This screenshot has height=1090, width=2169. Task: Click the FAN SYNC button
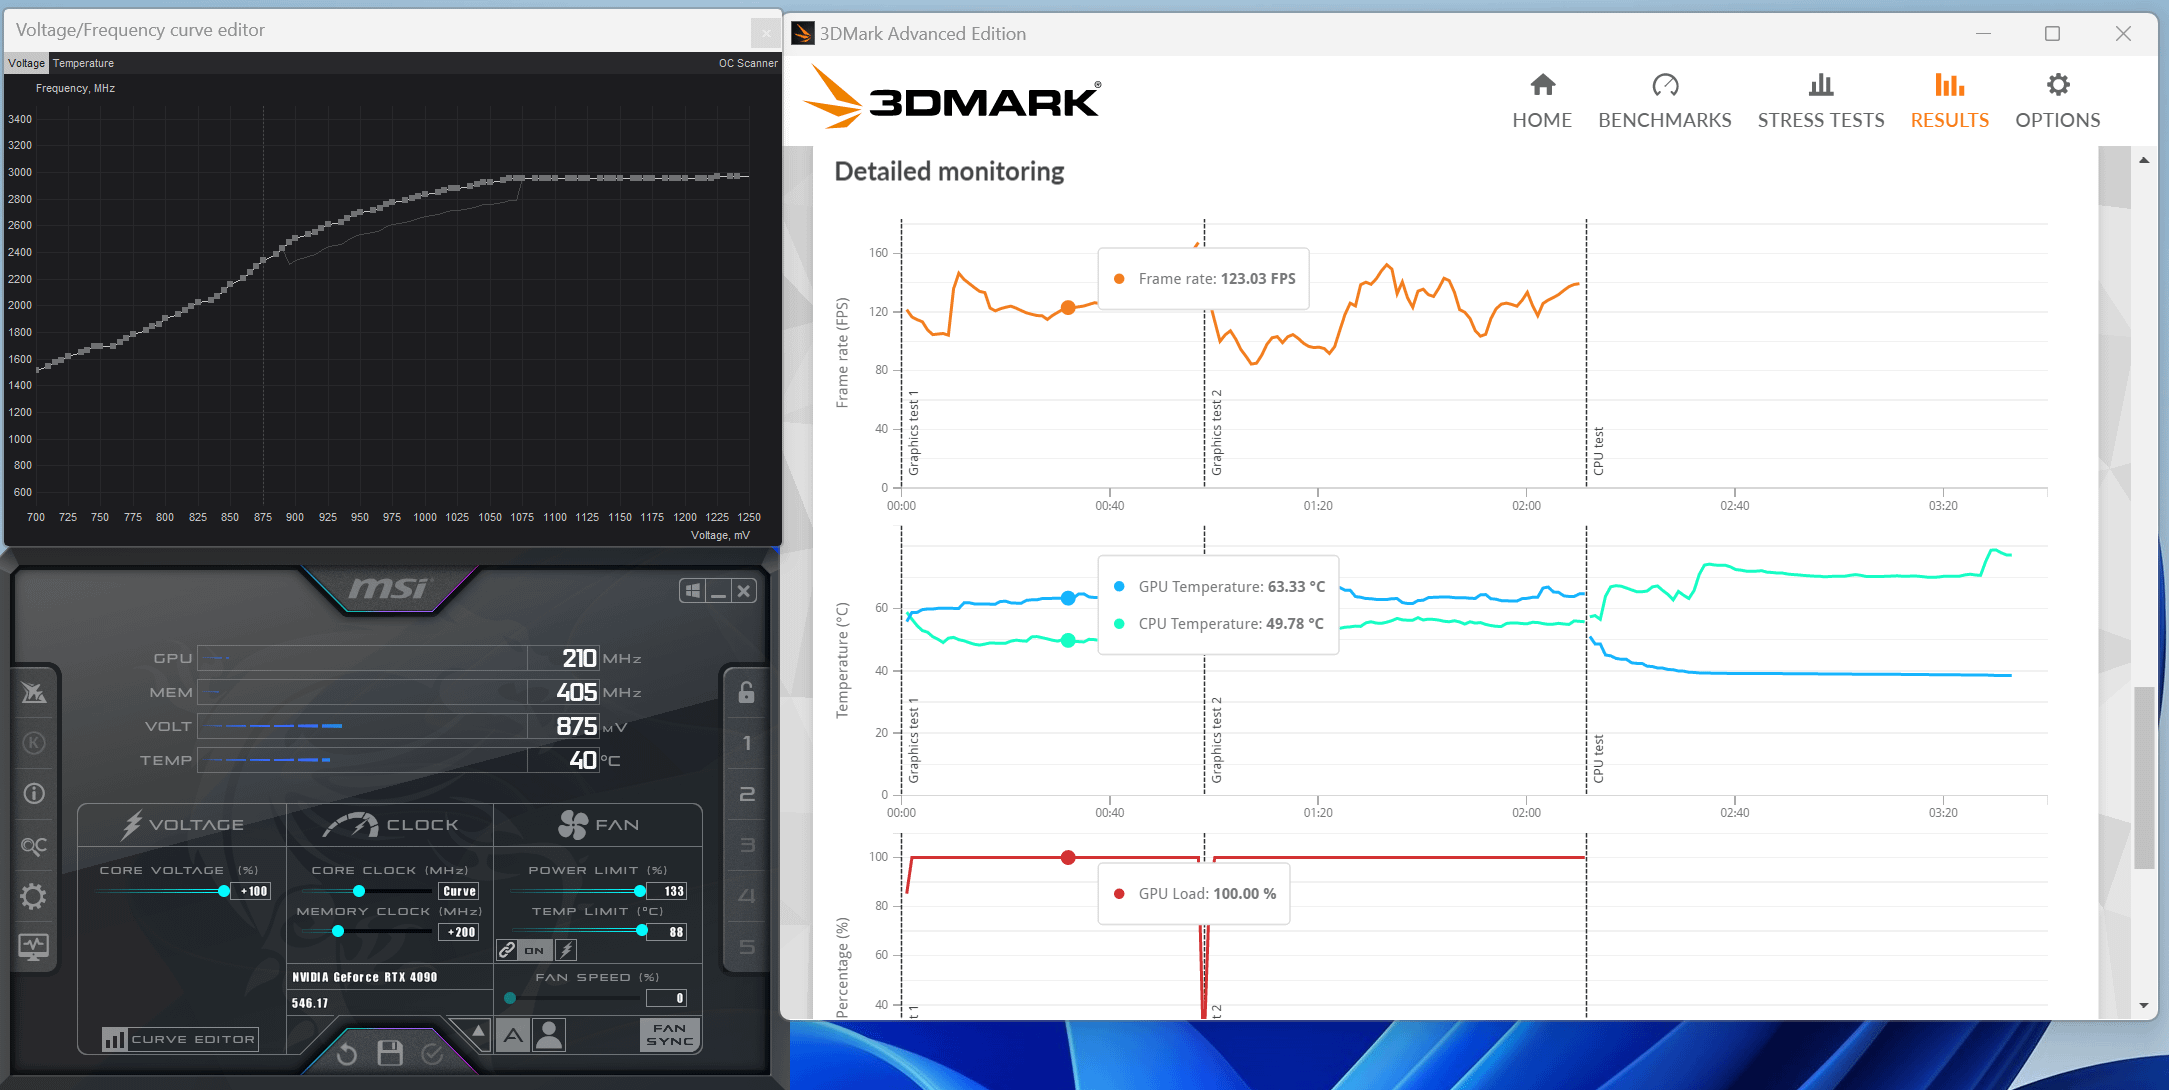point(669,1035)
